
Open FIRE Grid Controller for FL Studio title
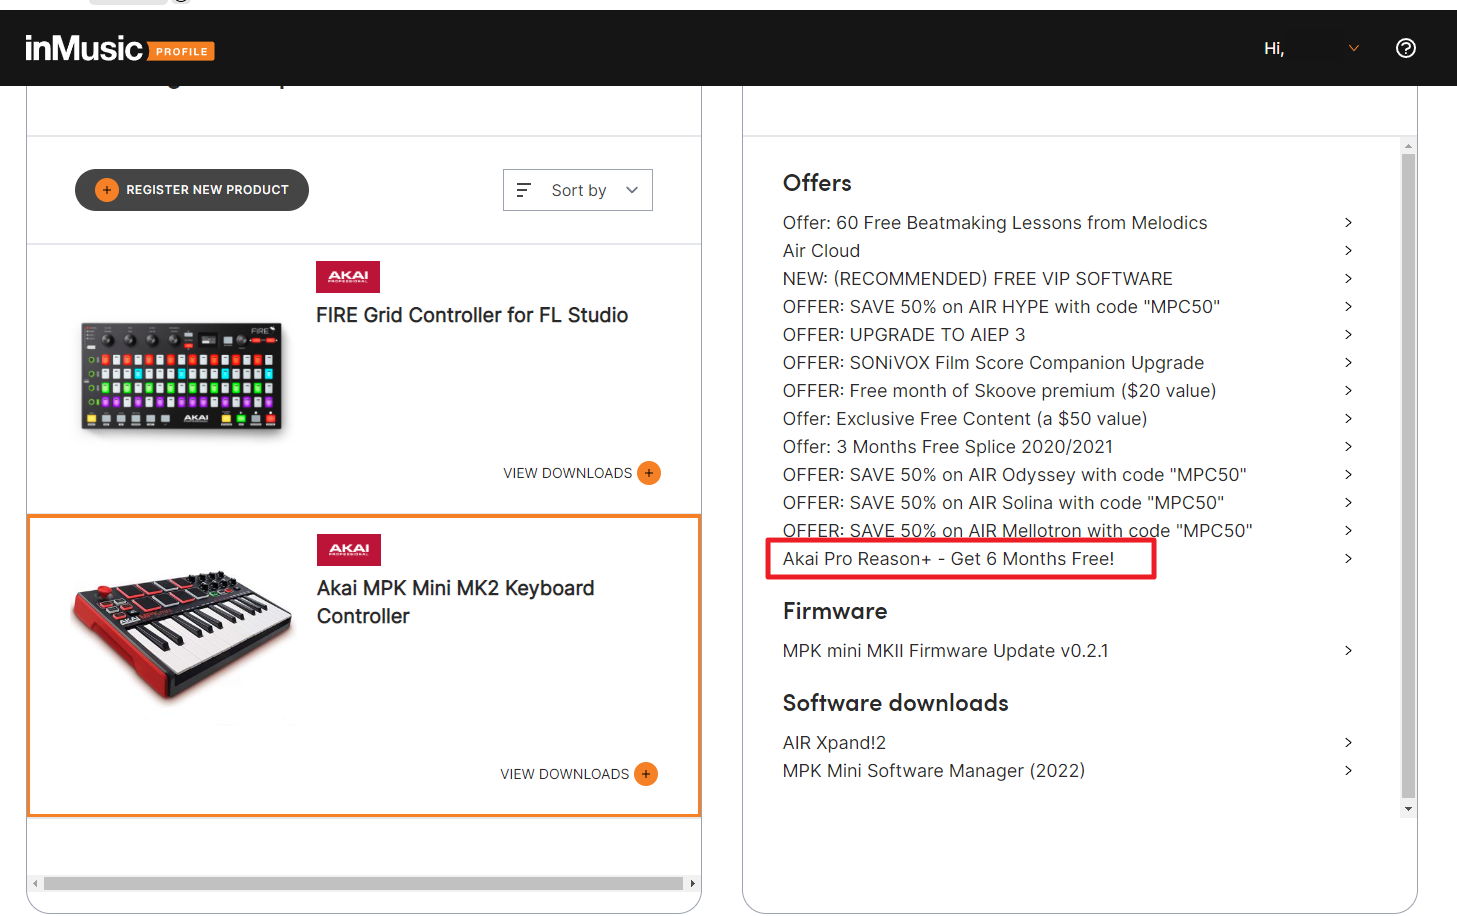click(x=472, y=315)
